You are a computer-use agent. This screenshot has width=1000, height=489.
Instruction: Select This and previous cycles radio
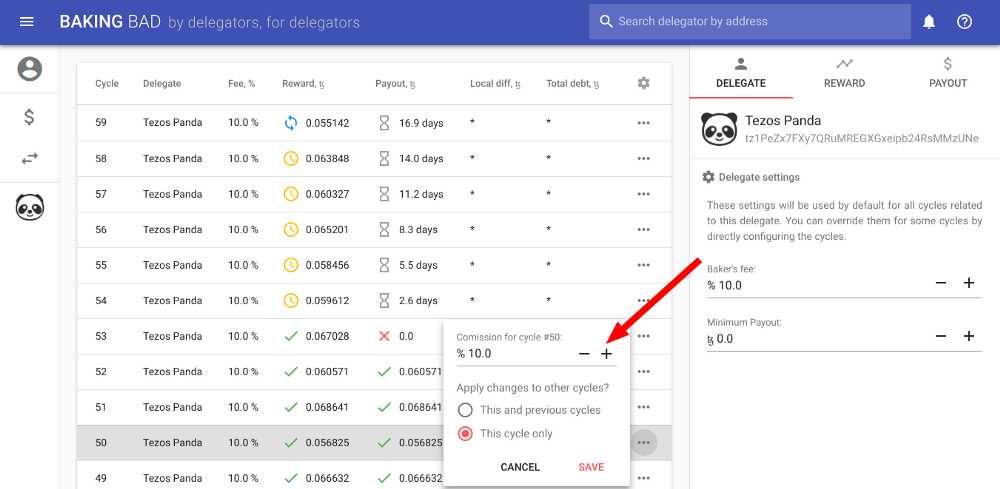click(x=466, y=410)
